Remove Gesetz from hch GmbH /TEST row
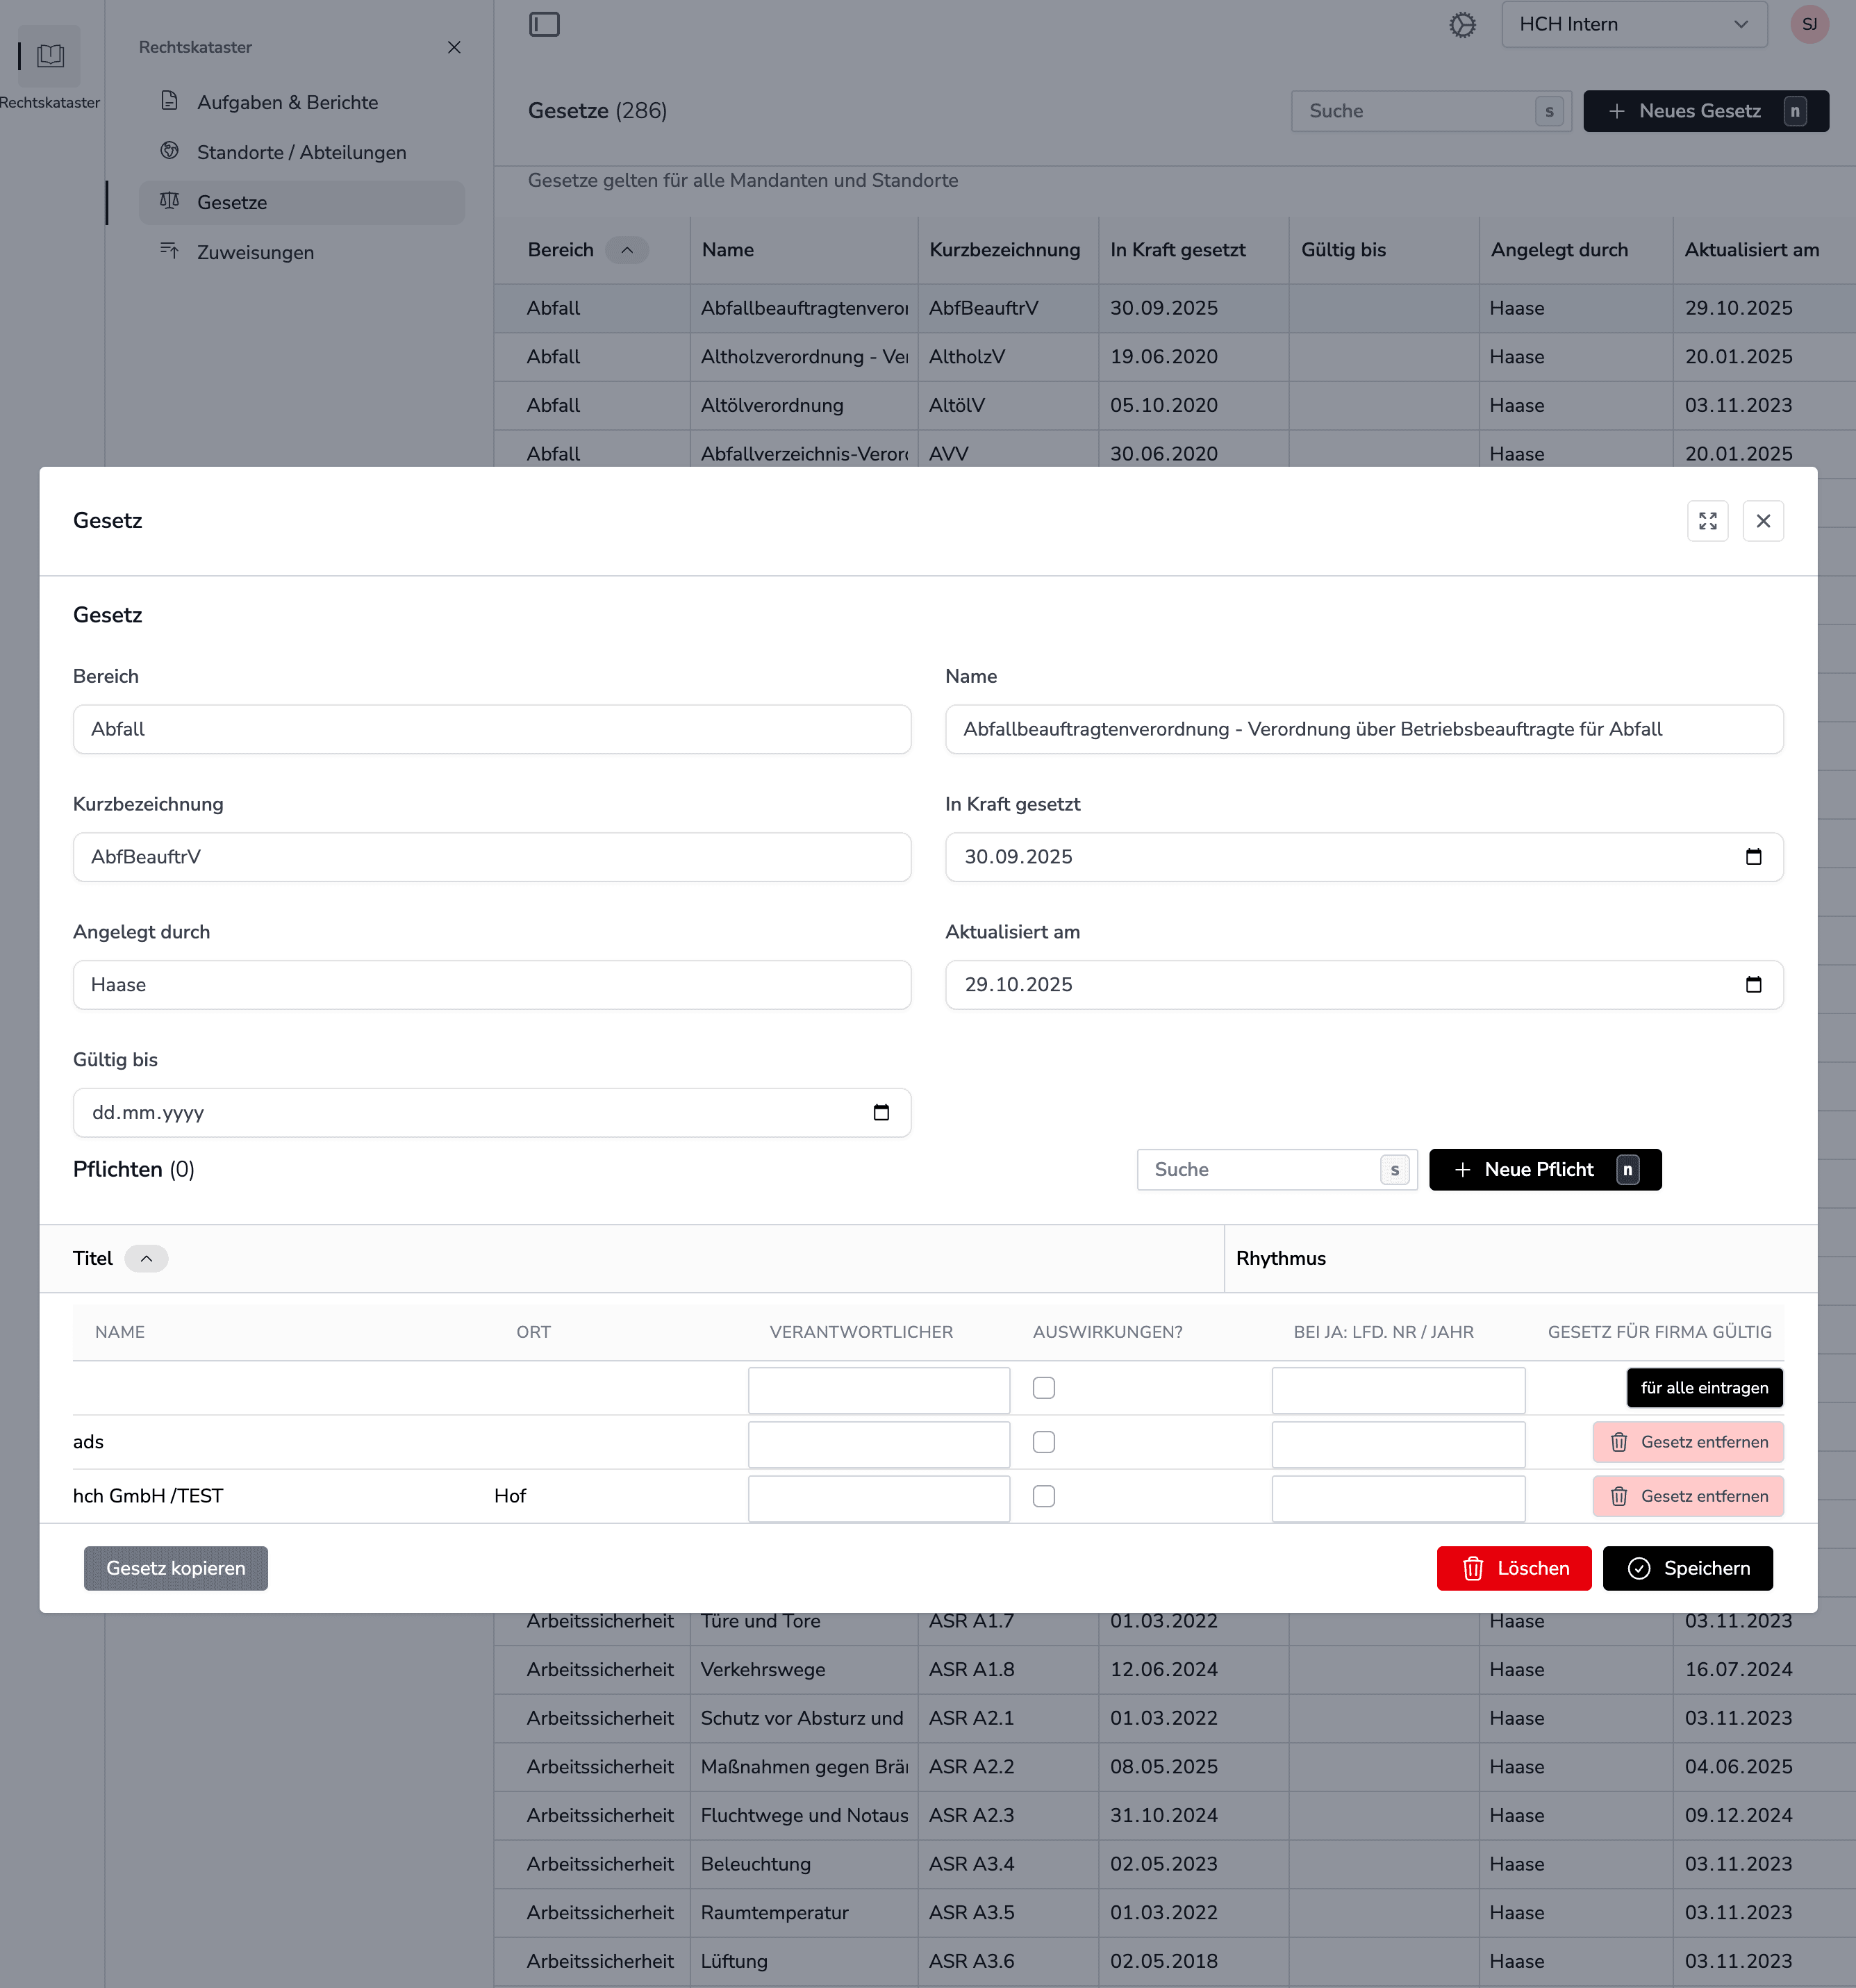1856x1988 pixels. point(1688,1496)
